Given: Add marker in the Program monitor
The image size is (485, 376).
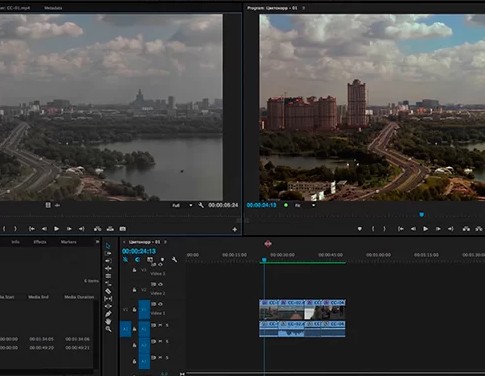Looking at the screenshot, I should point(360,229).
